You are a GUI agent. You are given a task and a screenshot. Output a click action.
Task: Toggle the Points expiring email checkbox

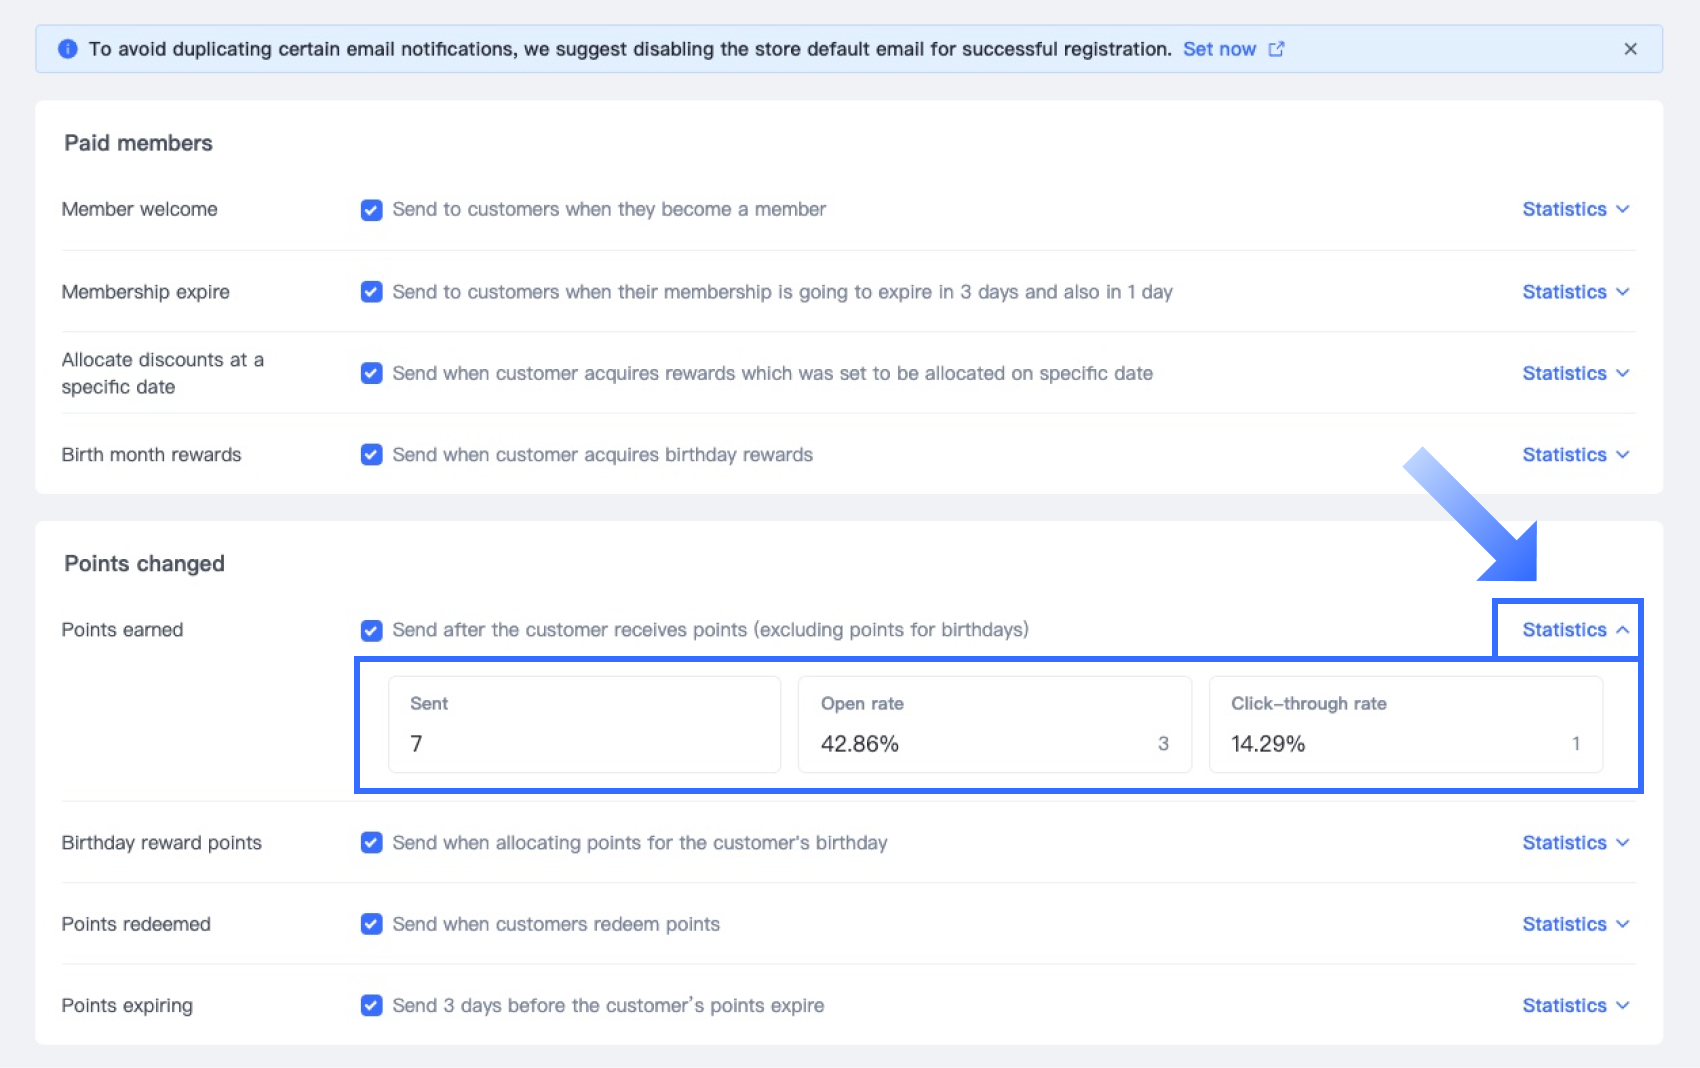point(371,1006)
